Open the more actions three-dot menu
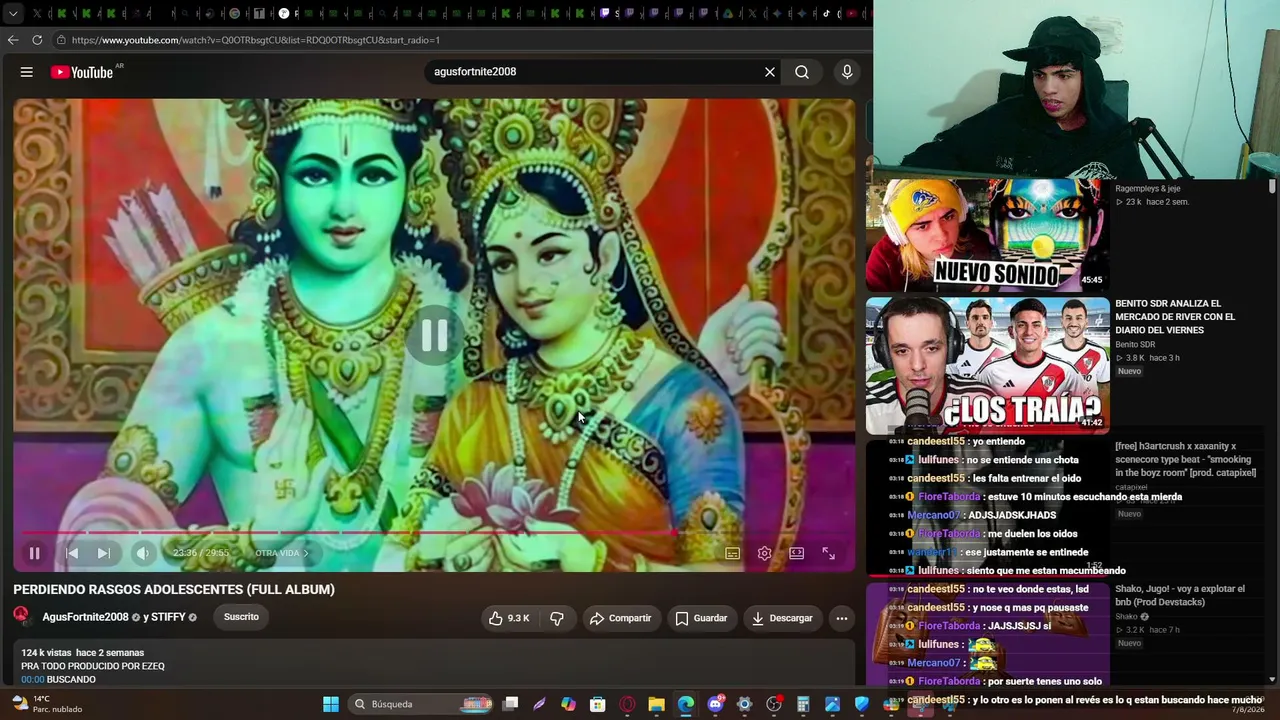The image size is (1280, 720). click(x=842, y=618)
